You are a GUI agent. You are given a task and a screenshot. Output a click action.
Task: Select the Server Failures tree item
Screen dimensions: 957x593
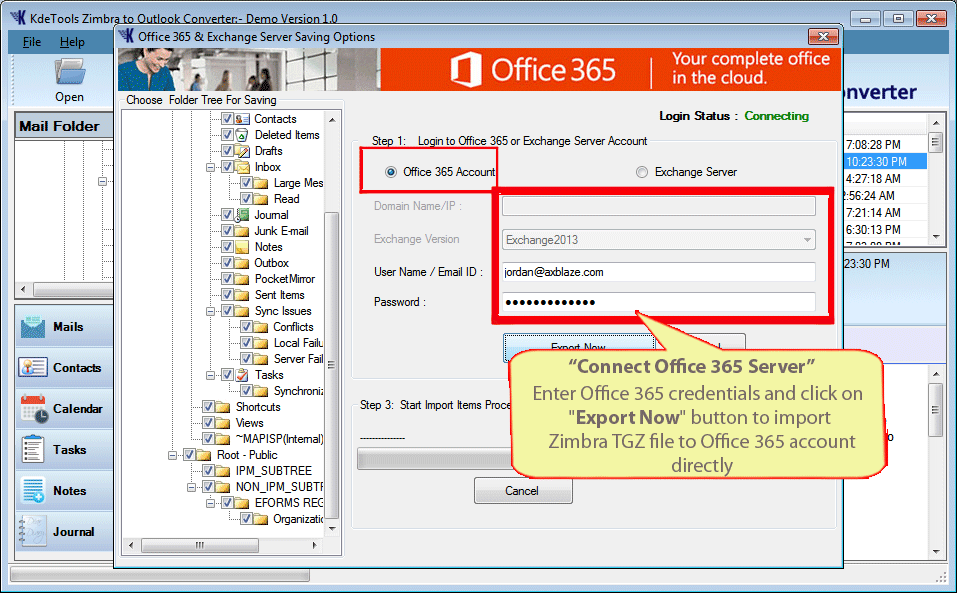(x=298, y=359)
